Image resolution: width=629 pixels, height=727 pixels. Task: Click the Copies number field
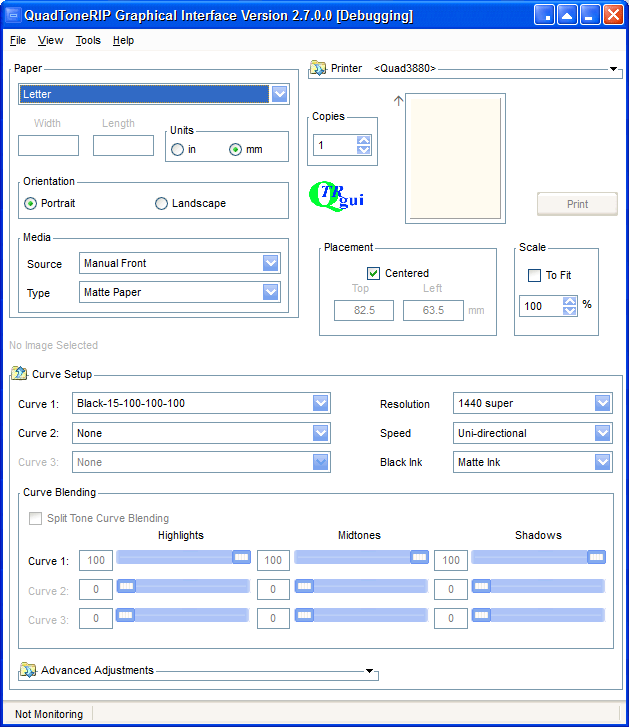pyautogui.click(x=336, y=145)
